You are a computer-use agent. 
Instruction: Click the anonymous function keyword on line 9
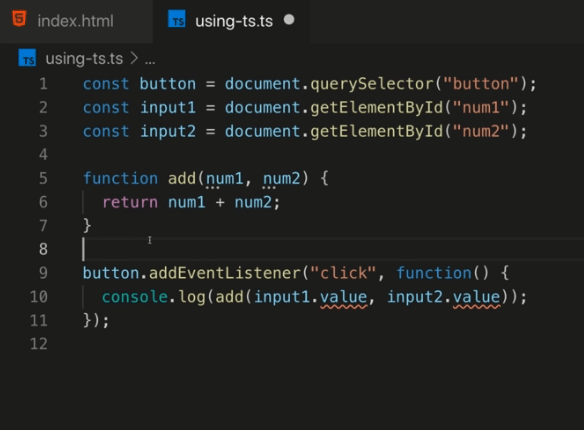tap(434, 273)
